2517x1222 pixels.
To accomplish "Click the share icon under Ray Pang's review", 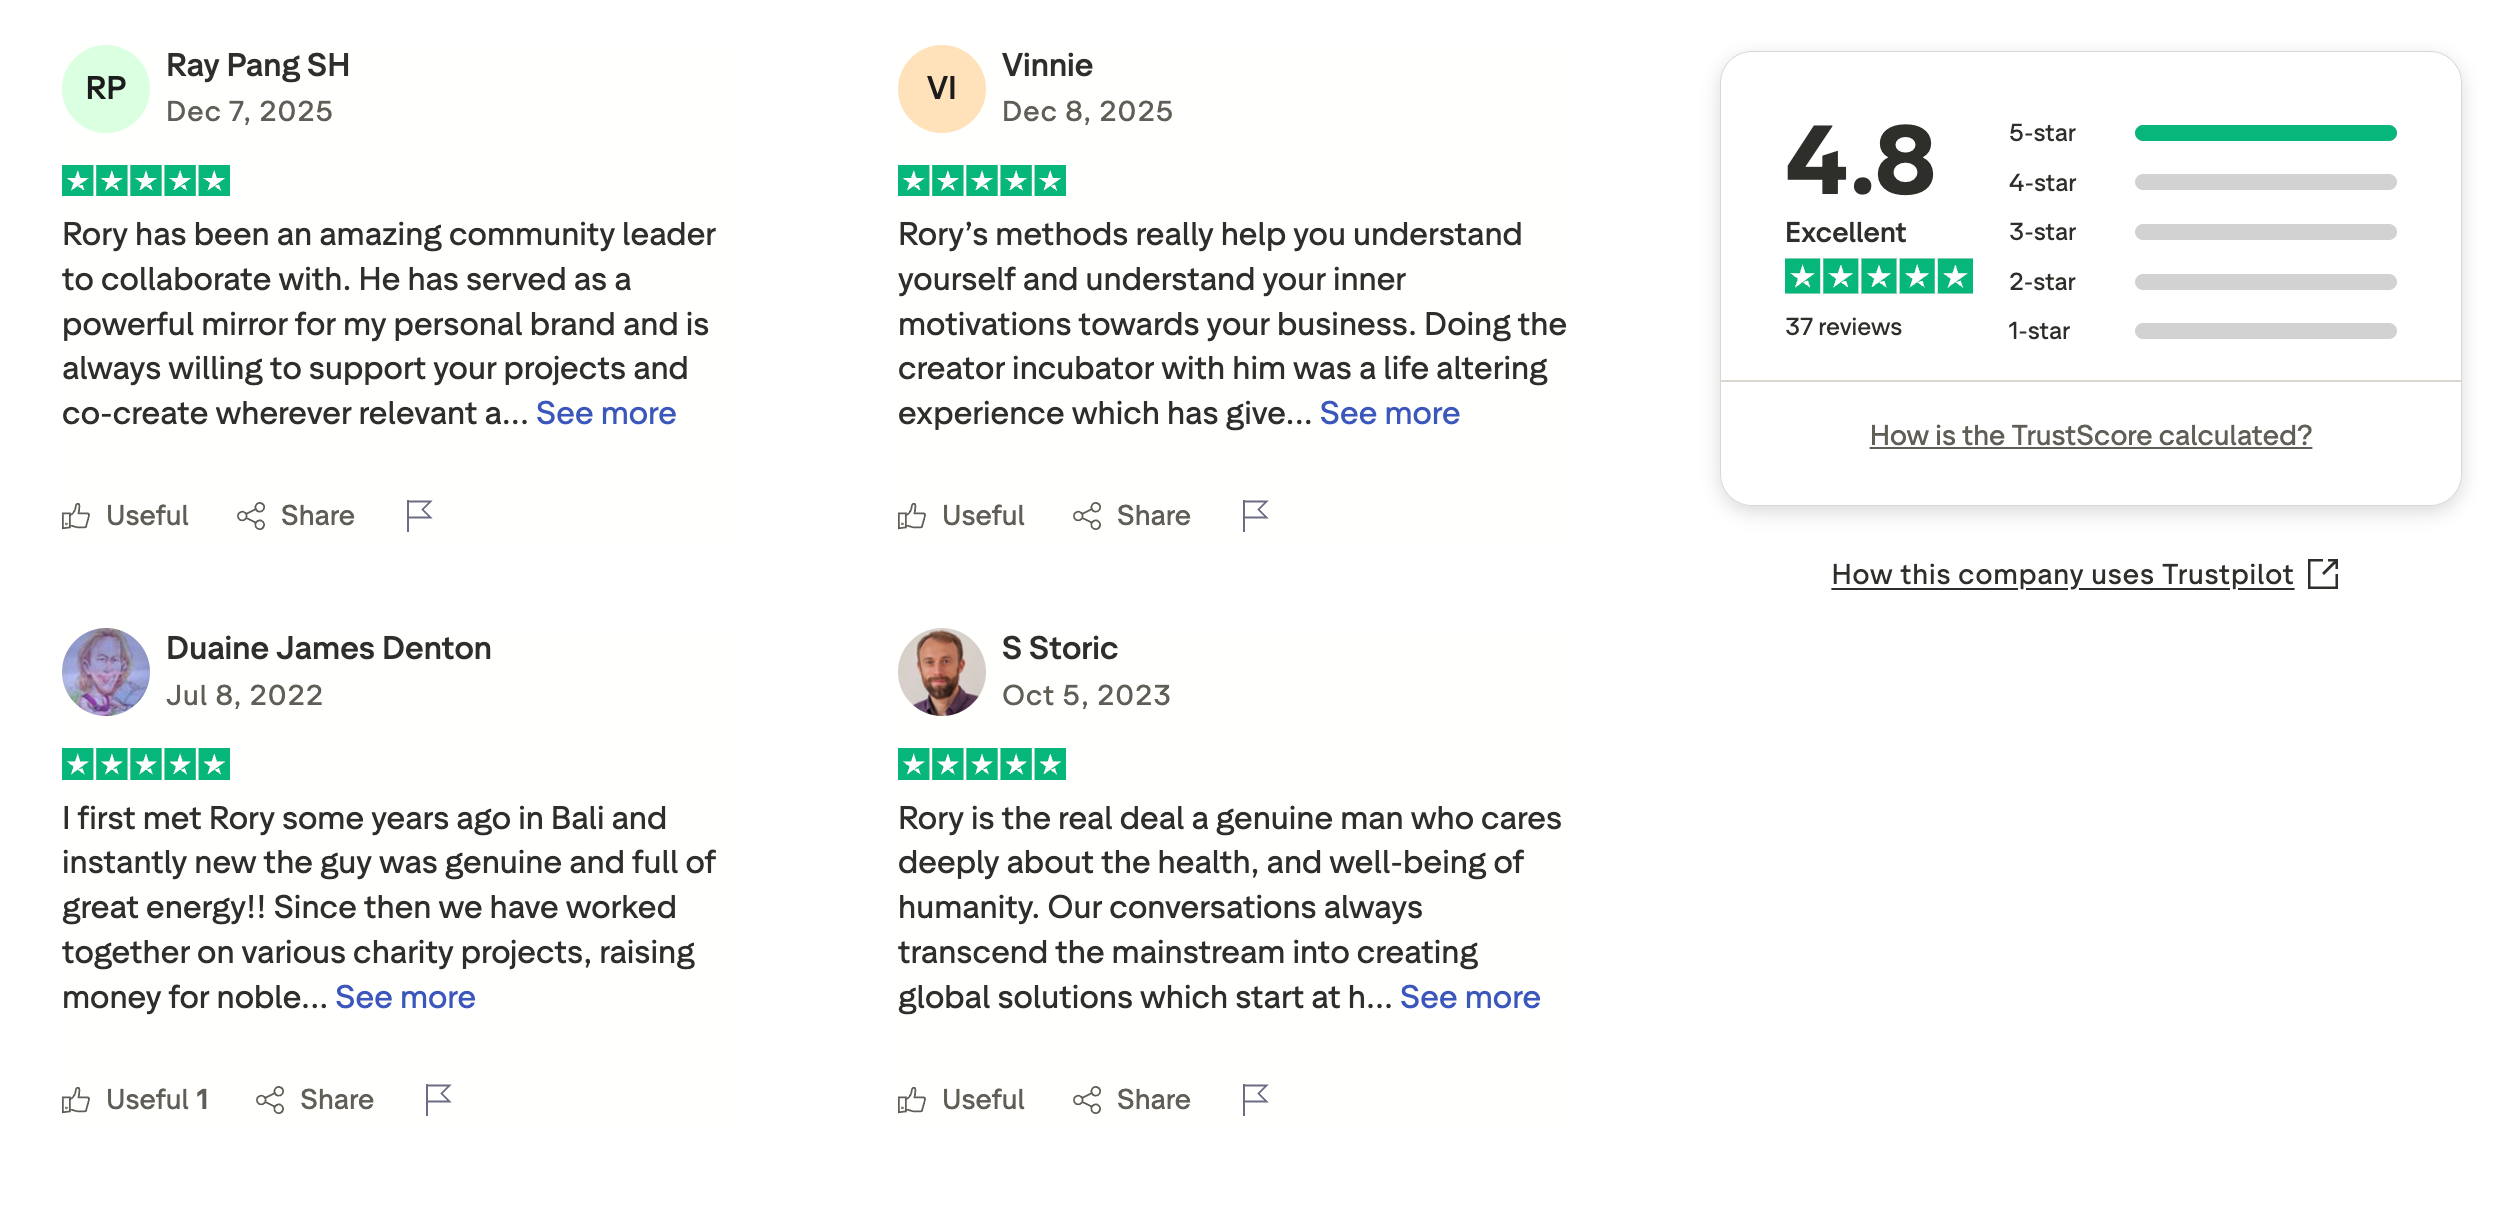I will pos(251,516).
